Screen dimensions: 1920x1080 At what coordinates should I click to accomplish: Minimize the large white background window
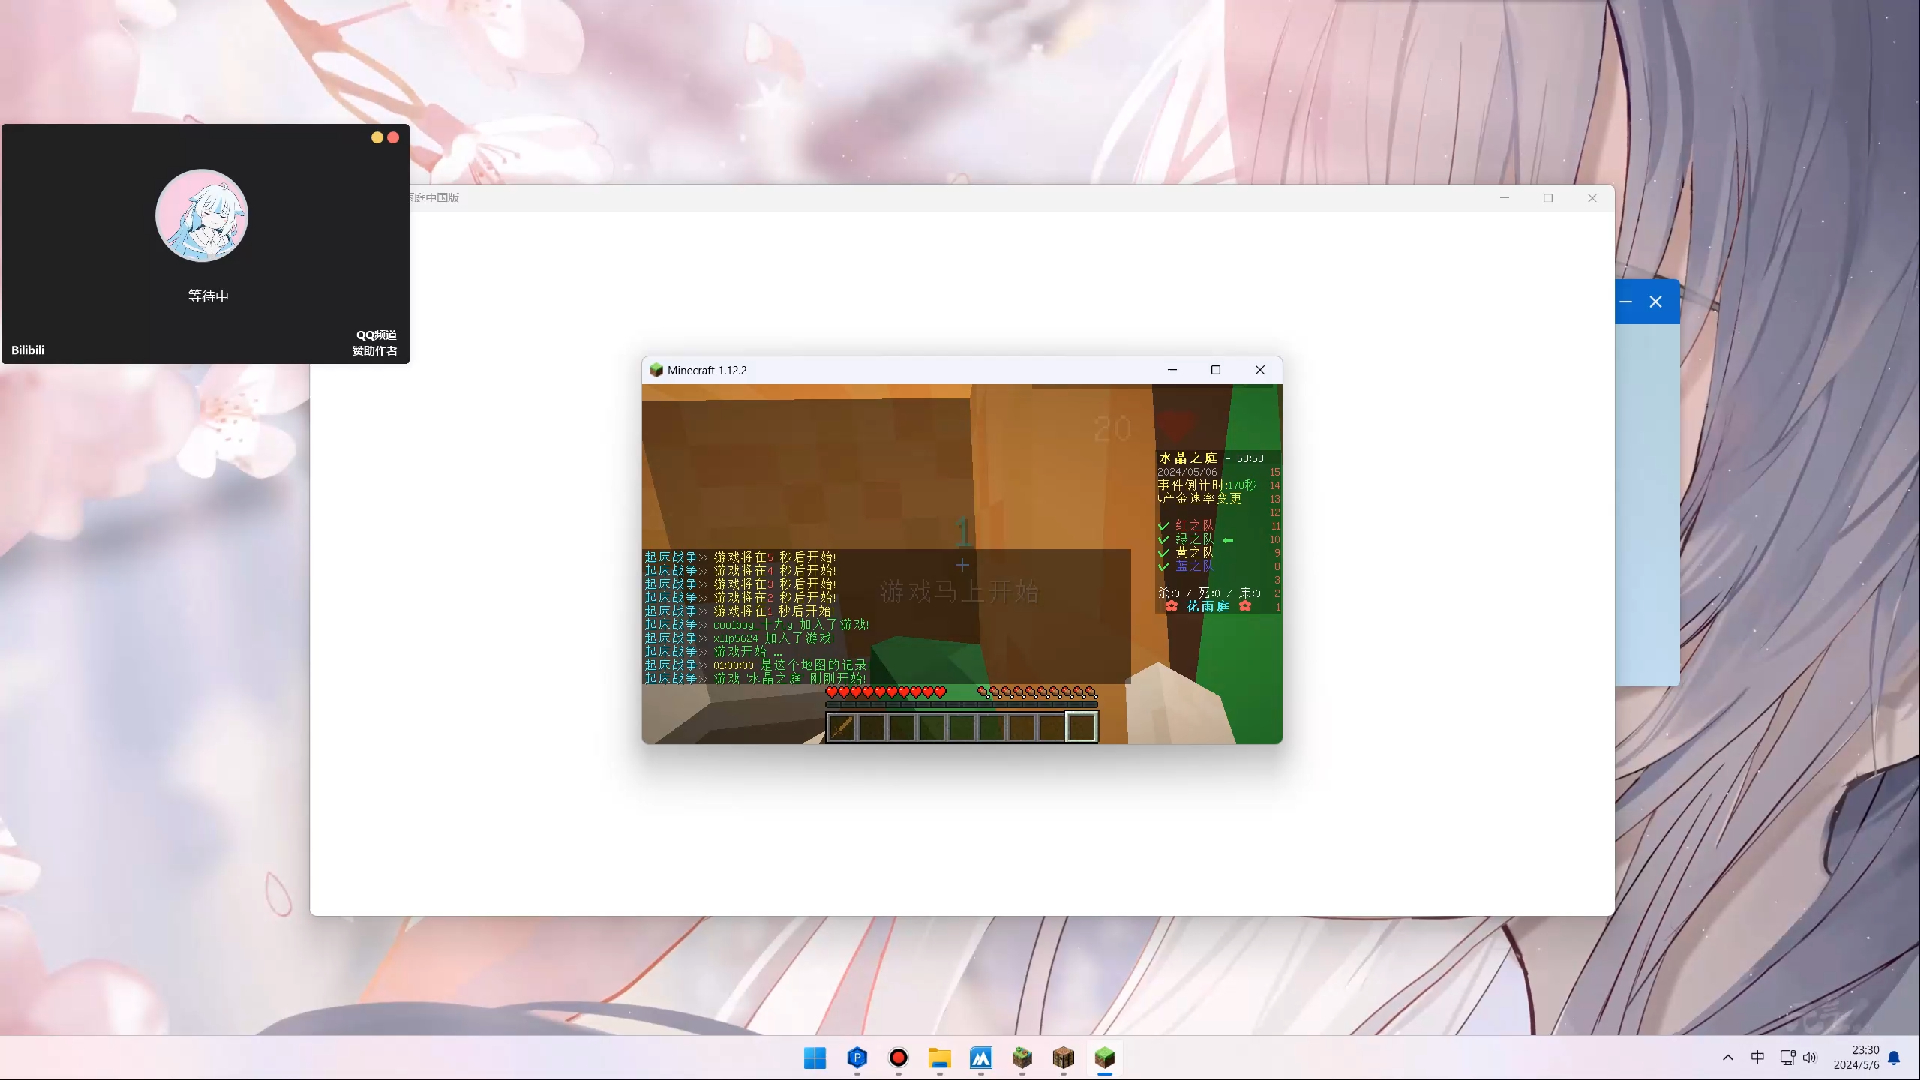click(1504, 198)
